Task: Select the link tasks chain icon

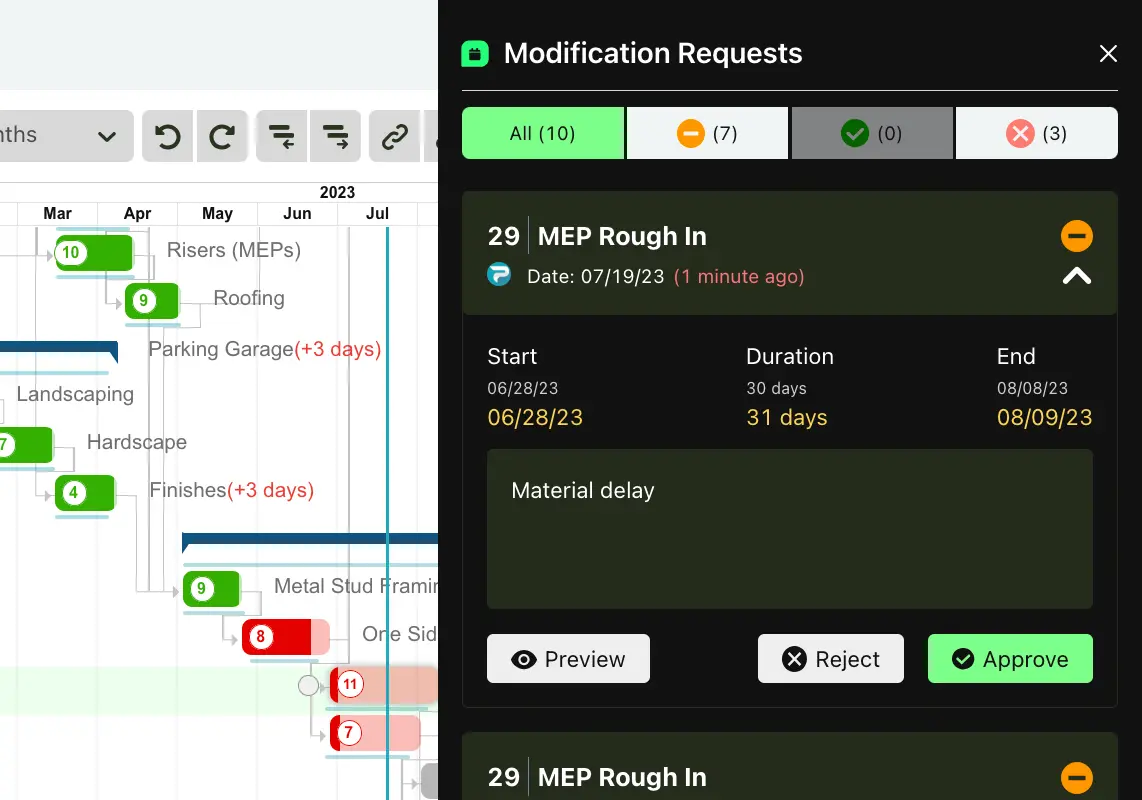Action: [394, 137]
